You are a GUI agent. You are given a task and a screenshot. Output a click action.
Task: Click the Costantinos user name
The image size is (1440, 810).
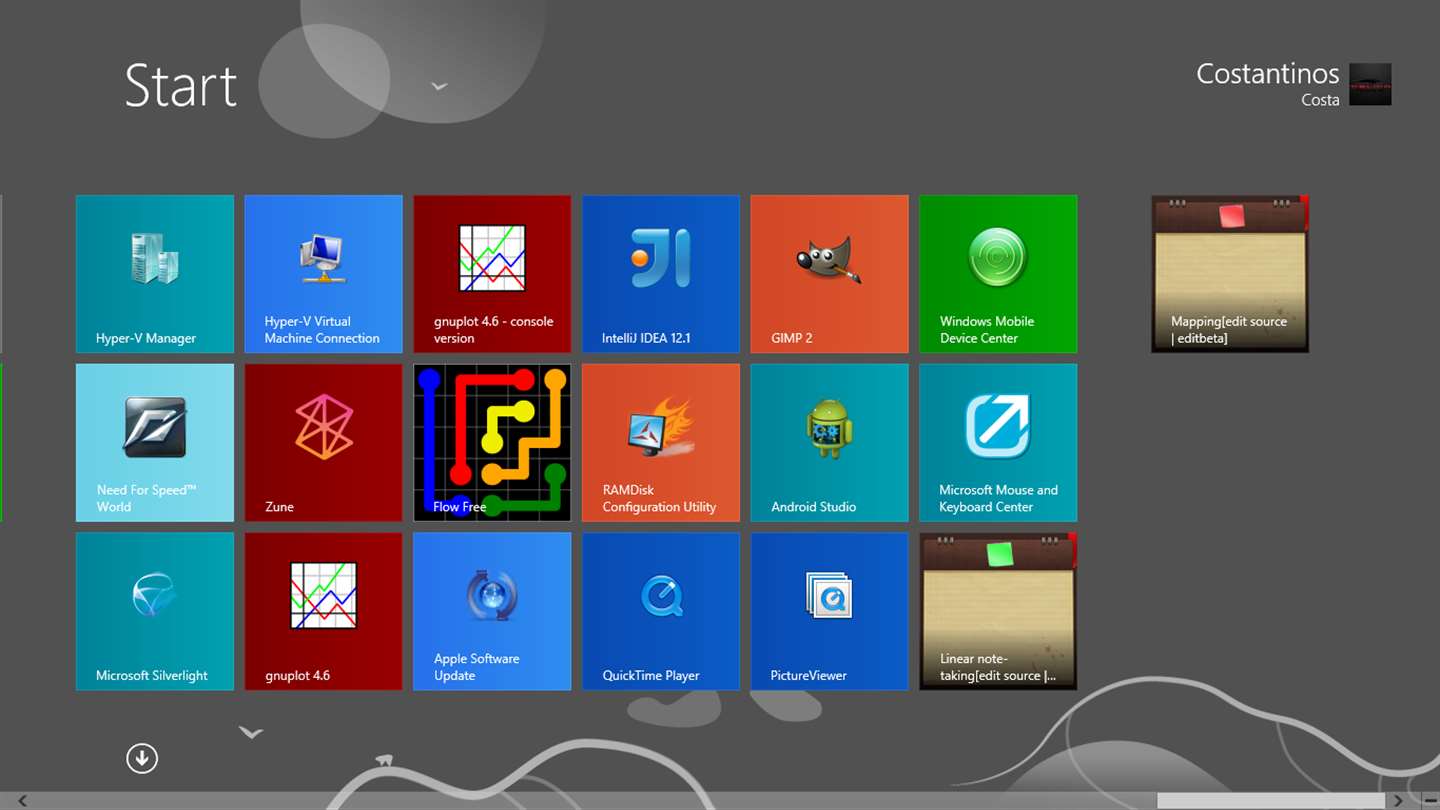tap(1268, 74)
